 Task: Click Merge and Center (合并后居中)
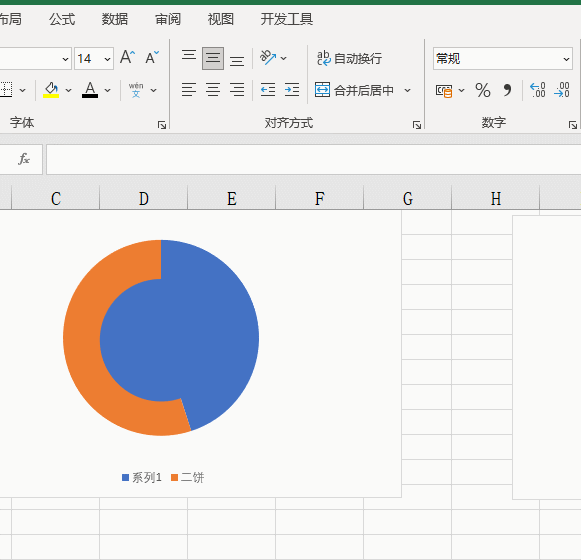(x=354, y=90)
